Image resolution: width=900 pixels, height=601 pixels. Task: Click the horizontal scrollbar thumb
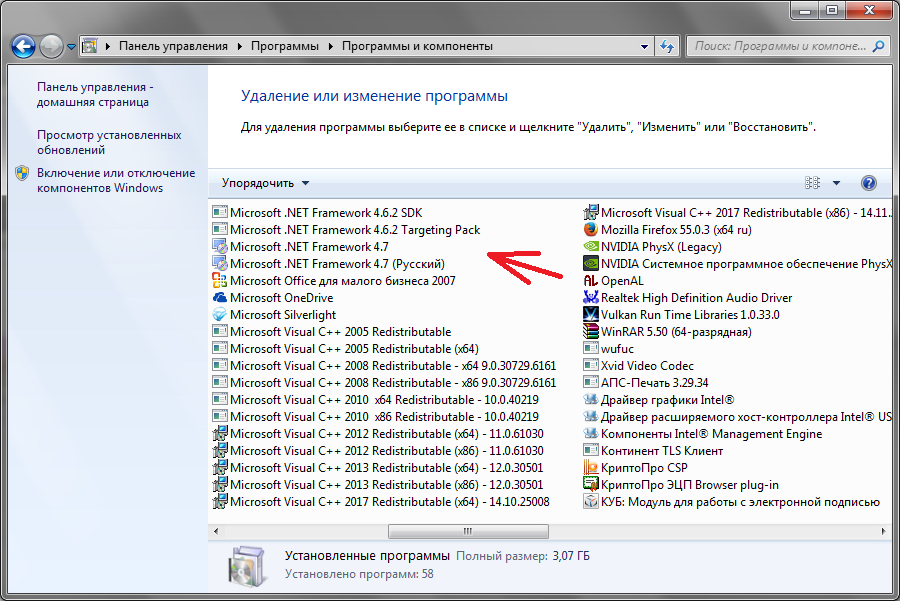(468, 532)
